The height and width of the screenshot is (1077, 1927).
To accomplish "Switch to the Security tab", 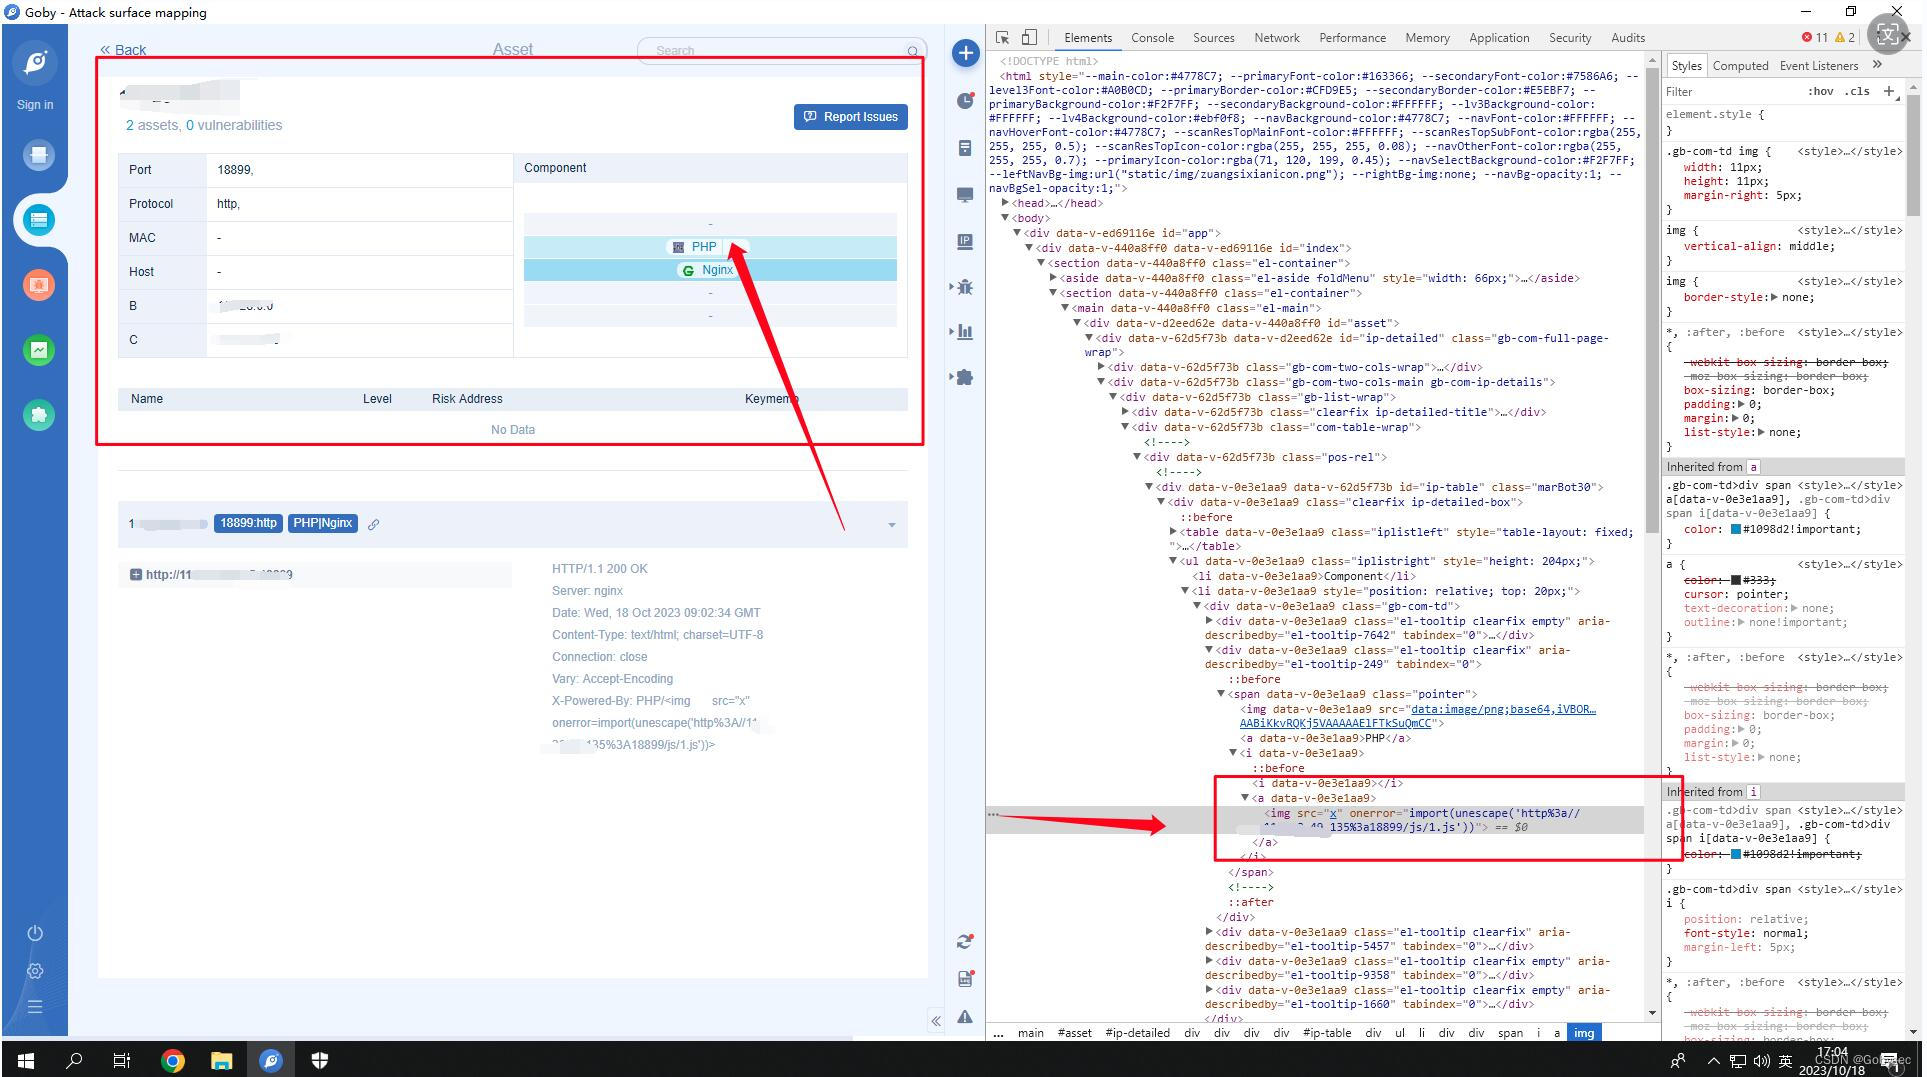I will coord(1570,38).
